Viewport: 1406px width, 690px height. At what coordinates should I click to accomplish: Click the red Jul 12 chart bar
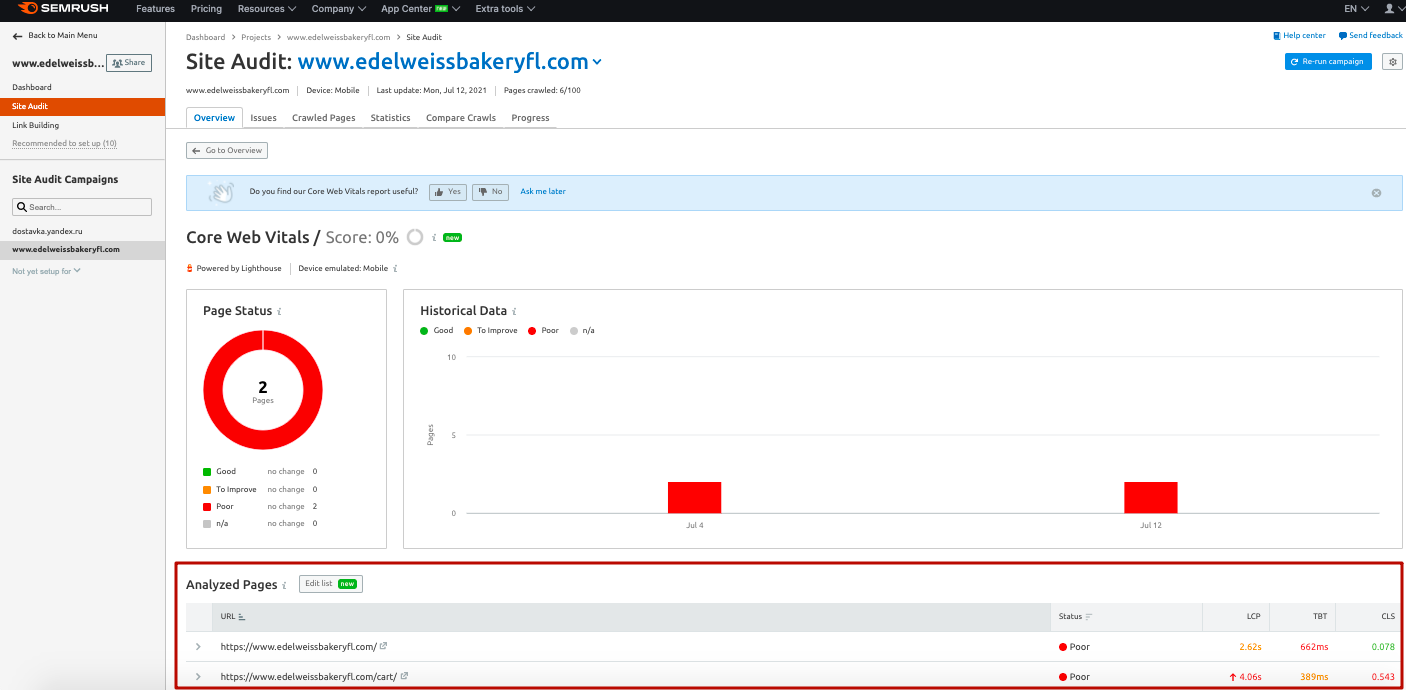coord(1150,497)
